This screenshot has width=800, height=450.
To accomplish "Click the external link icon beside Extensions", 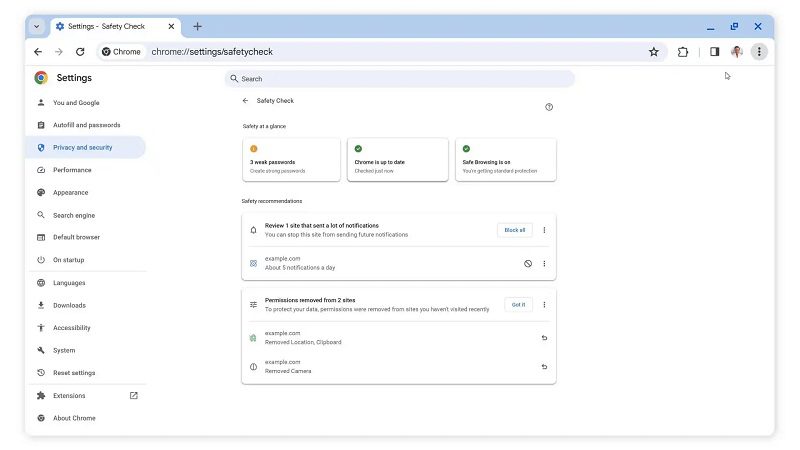I will [x=134, y=395].
